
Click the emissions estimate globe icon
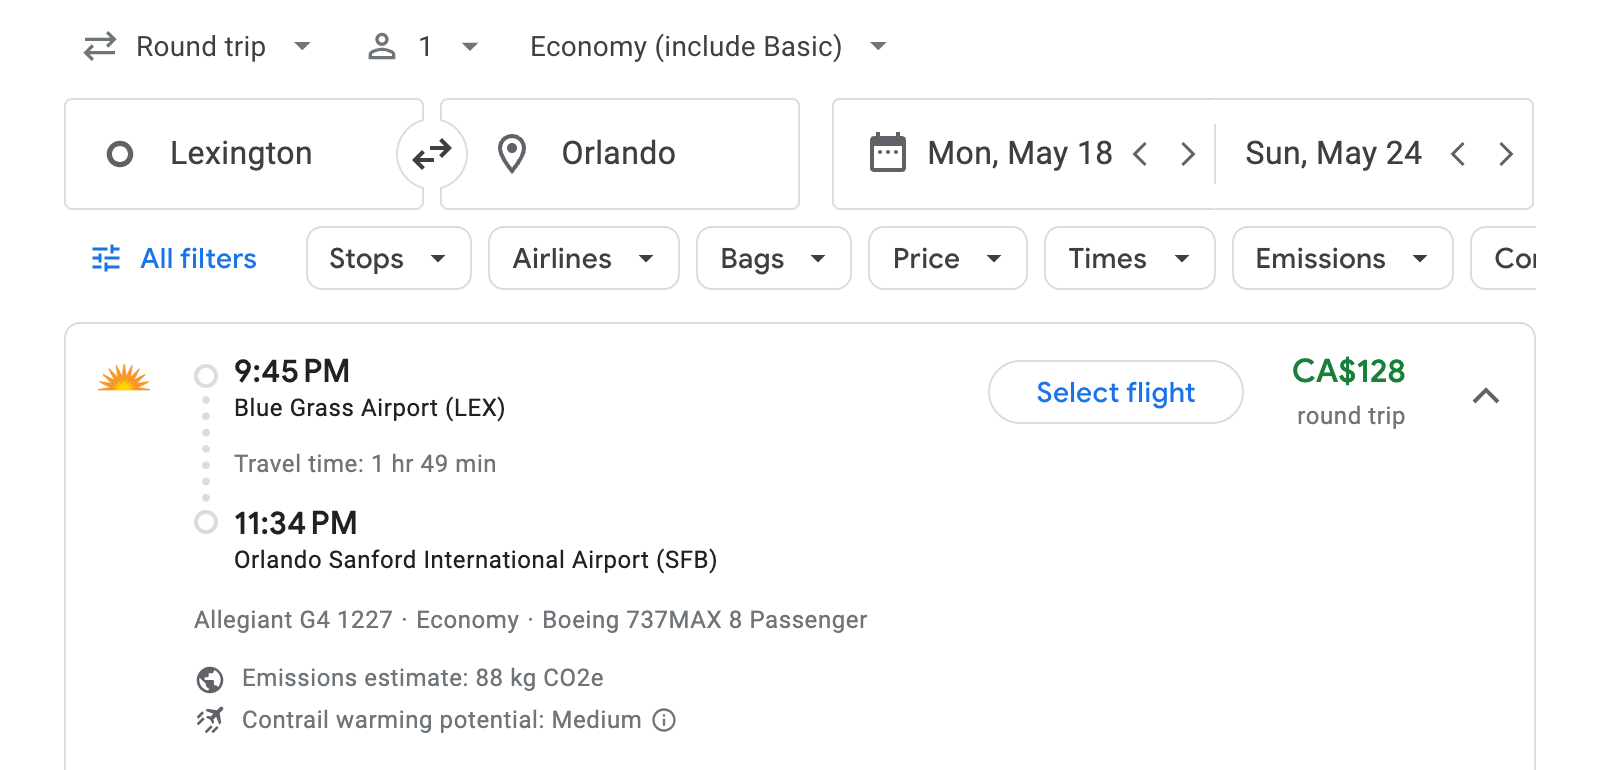tap(208, 678)
